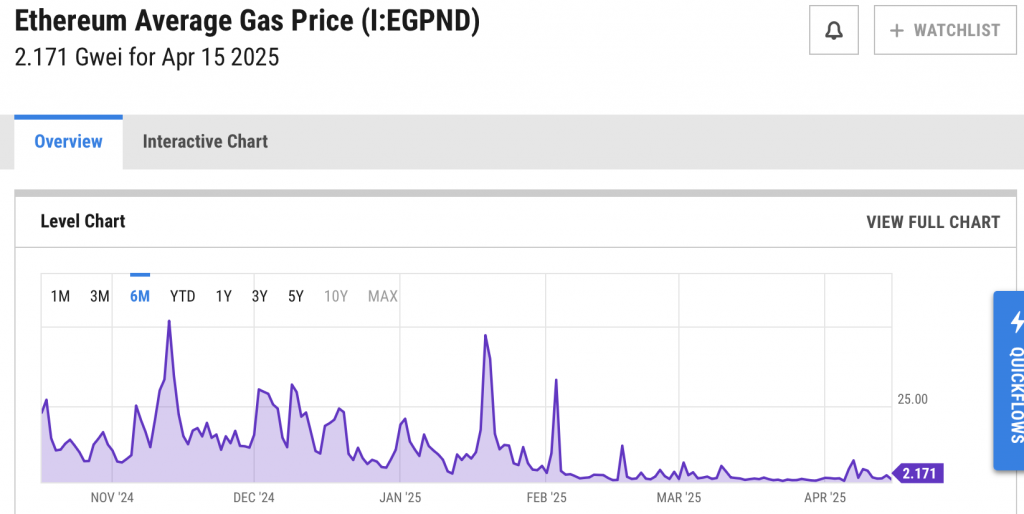Click the late-January spike on the chart
The width and height of the screenshot is (1024, 514).
[485, 337]
